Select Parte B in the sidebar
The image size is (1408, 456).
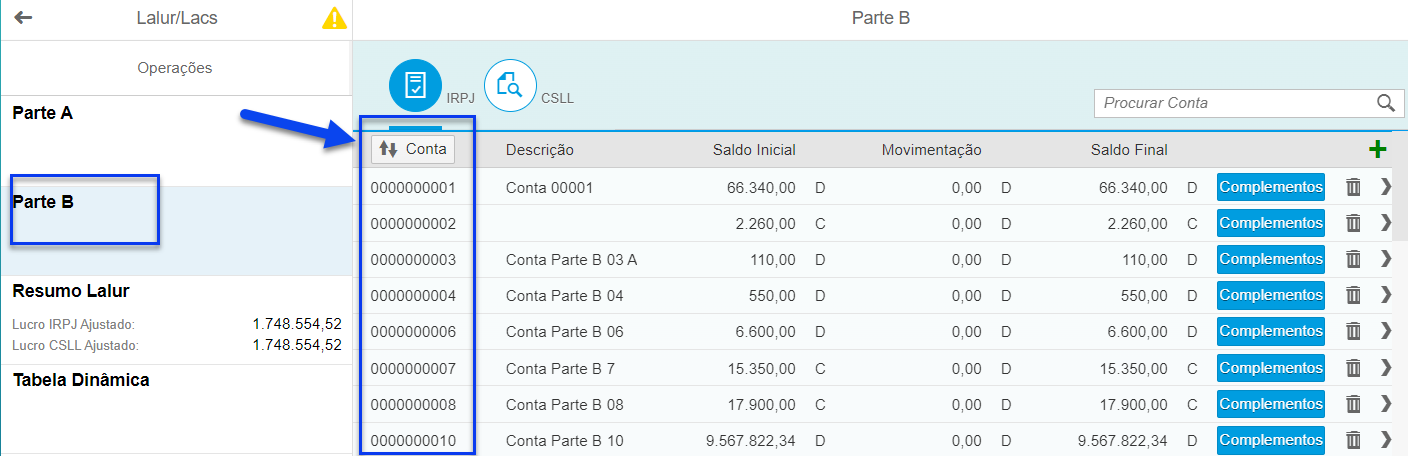176,230
